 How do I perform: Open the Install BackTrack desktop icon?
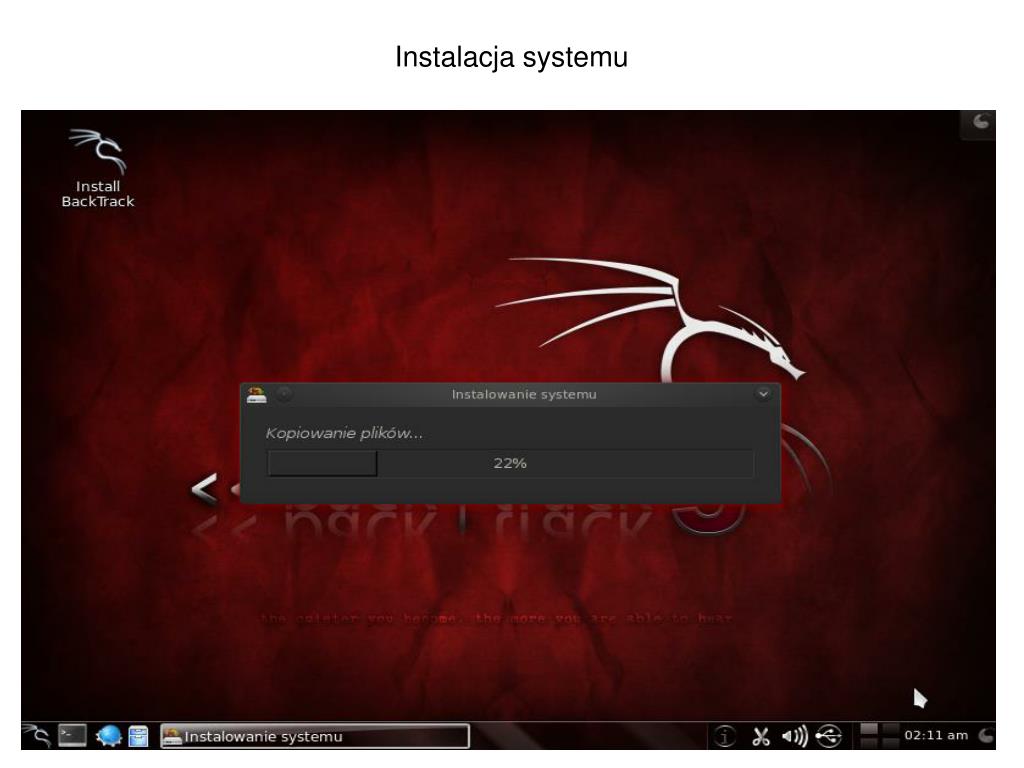[x=98, y=168]
